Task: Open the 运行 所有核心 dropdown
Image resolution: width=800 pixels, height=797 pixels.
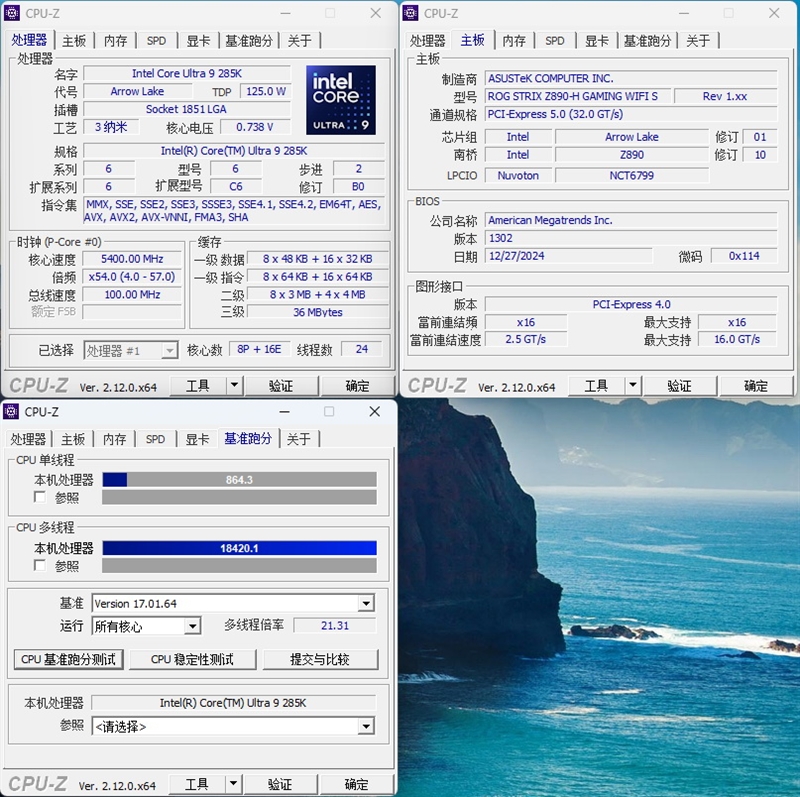Action: [x=192, y=626]
